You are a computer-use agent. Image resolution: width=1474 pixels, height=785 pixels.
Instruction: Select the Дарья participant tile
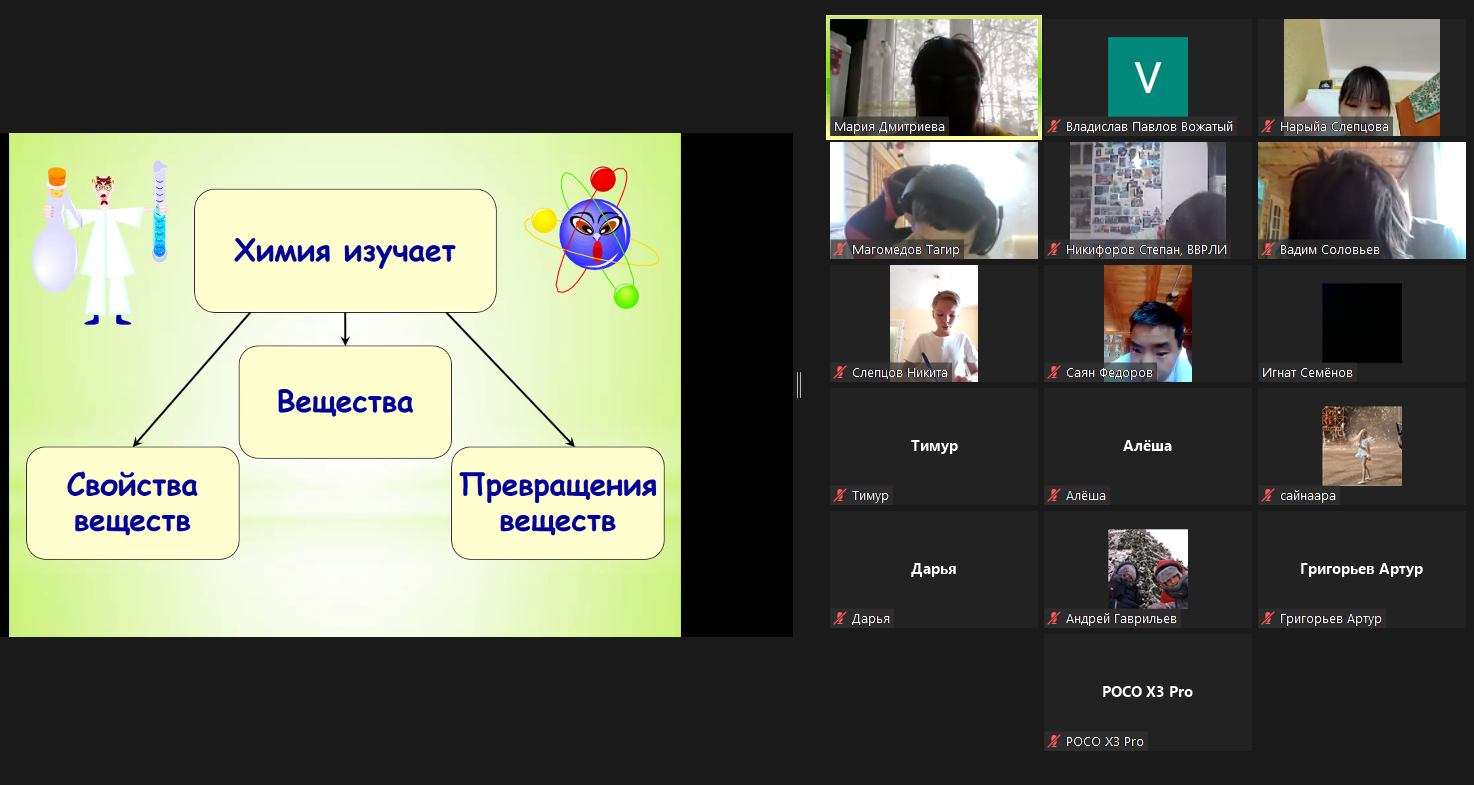[x=933, y=568]
